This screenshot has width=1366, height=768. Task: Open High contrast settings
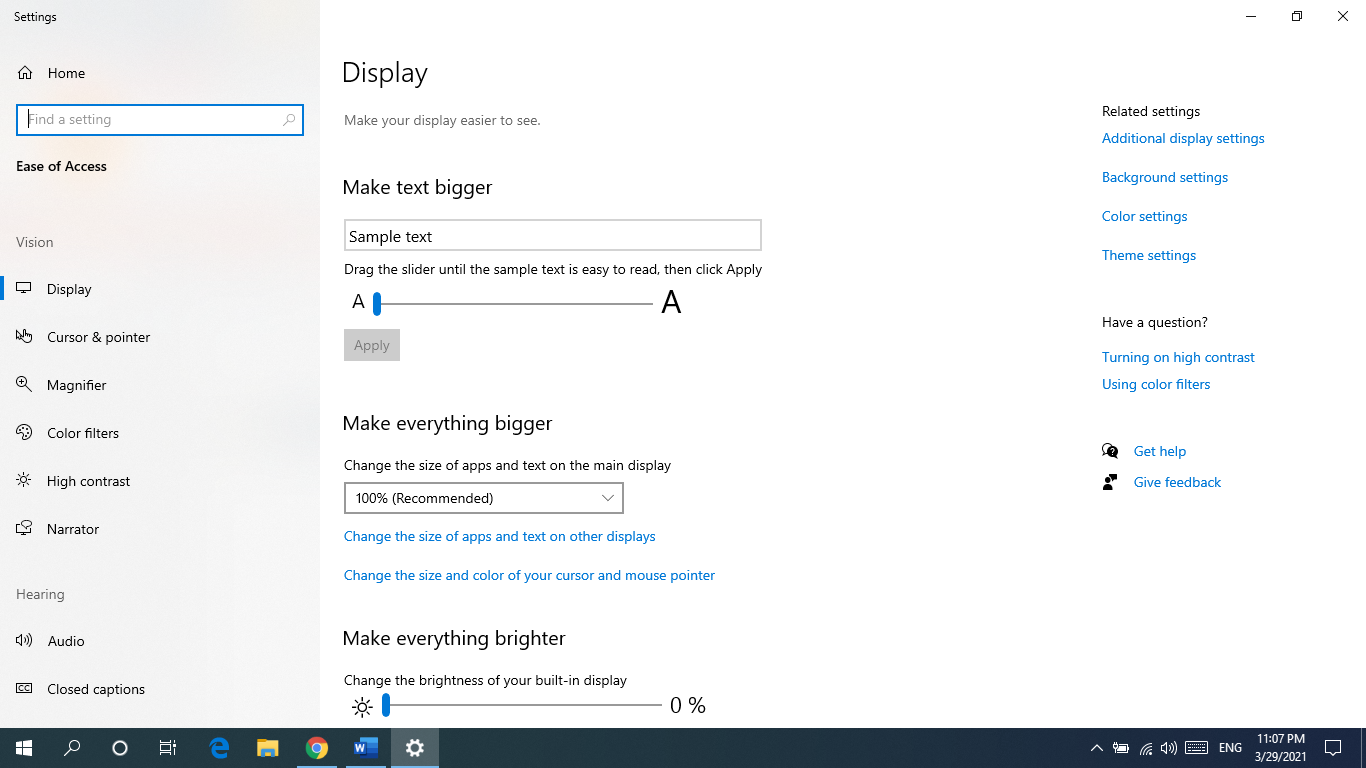88,480
